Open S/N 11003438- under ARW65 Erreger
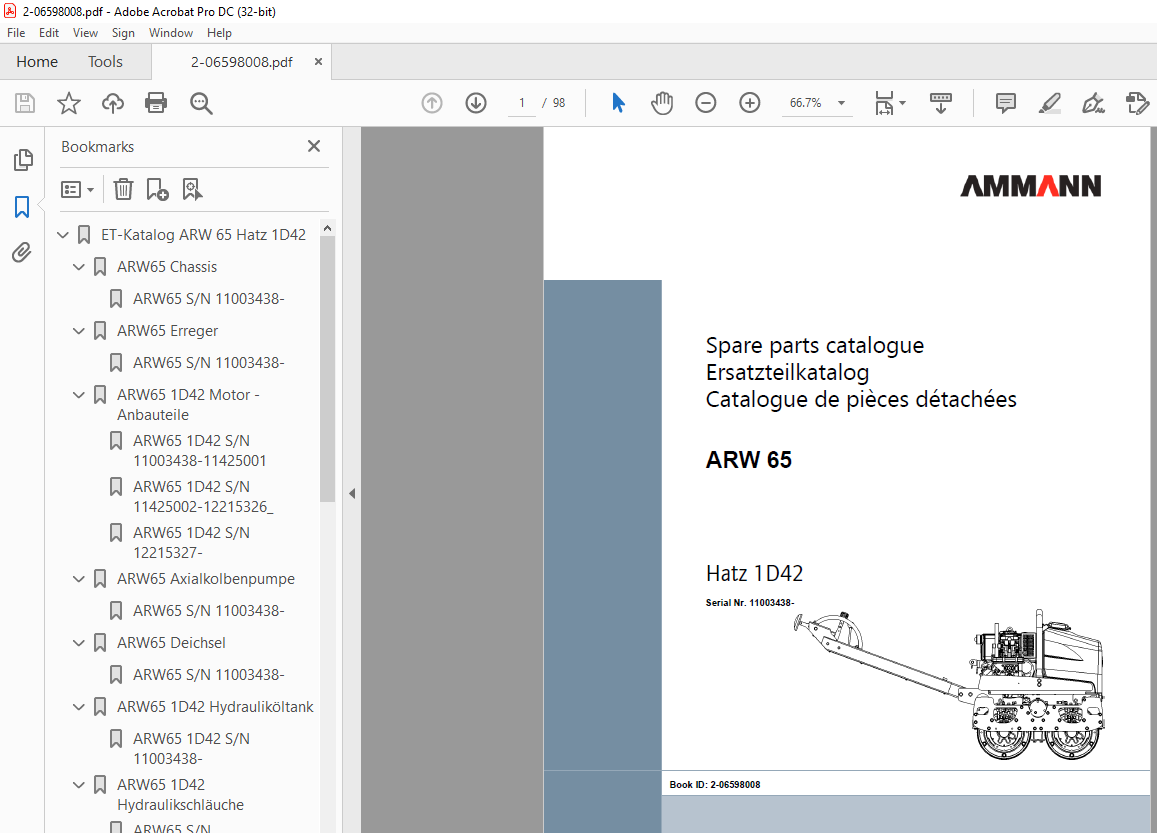This screenshot has width=1157, height=833. [208, 363]
